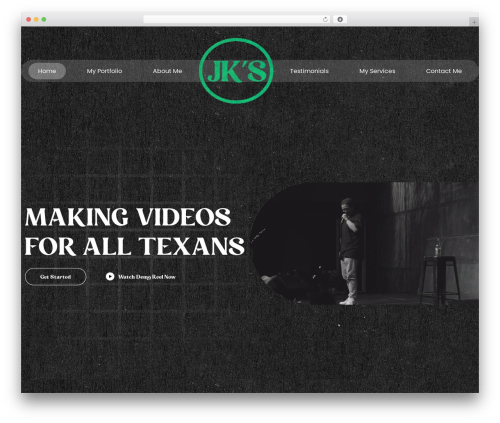Image resolution: width=500 pixels, height=423 pixels.
Task: Open the About Me page
Action: coord(167,71)
